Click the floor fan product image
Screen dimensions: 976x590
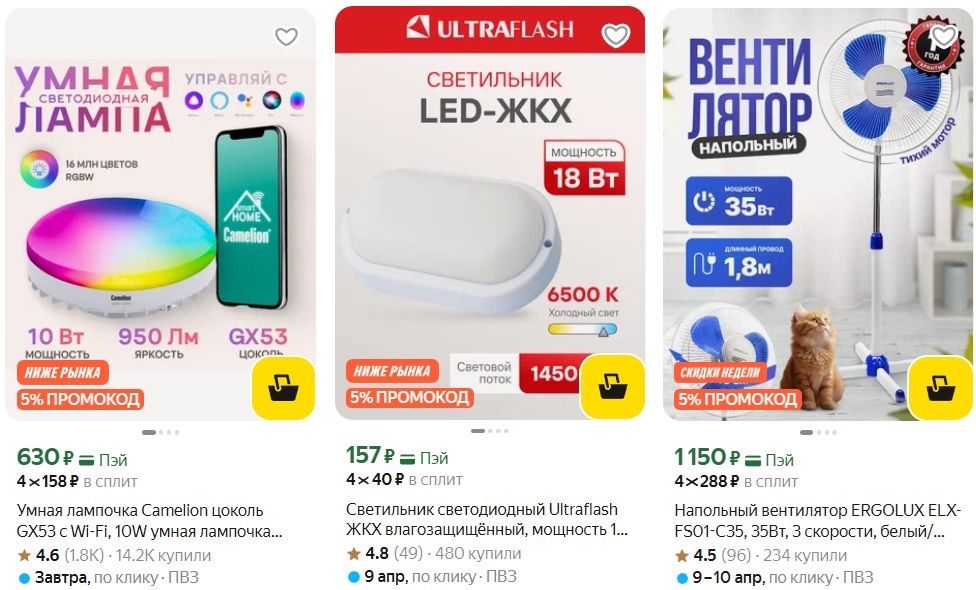click(x=818, y=214)
